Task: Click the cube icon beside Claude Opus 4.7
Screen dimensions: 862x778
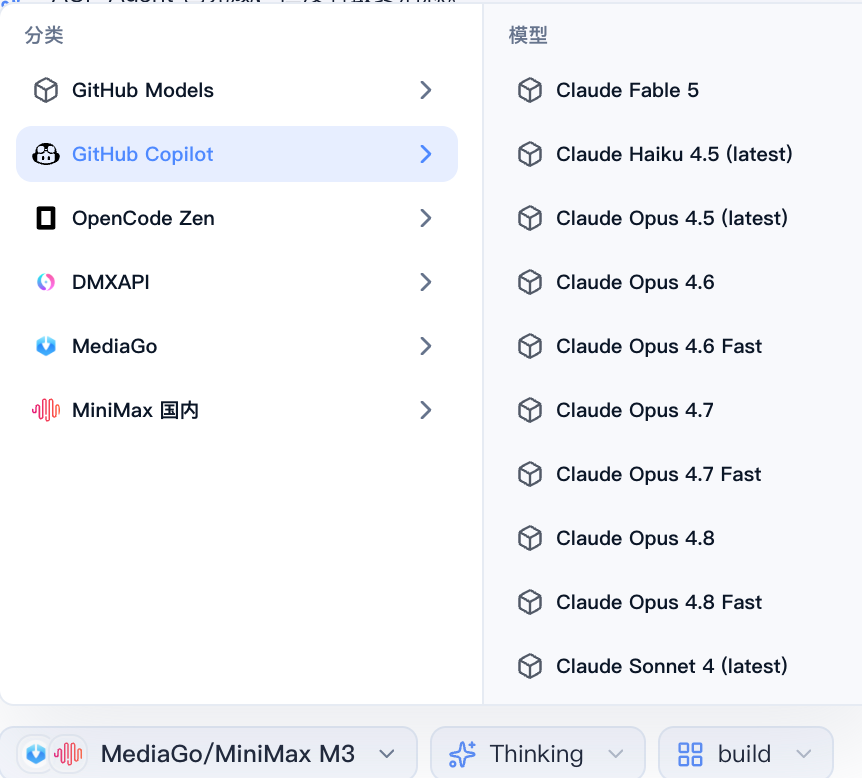Action: pos(530,410)
